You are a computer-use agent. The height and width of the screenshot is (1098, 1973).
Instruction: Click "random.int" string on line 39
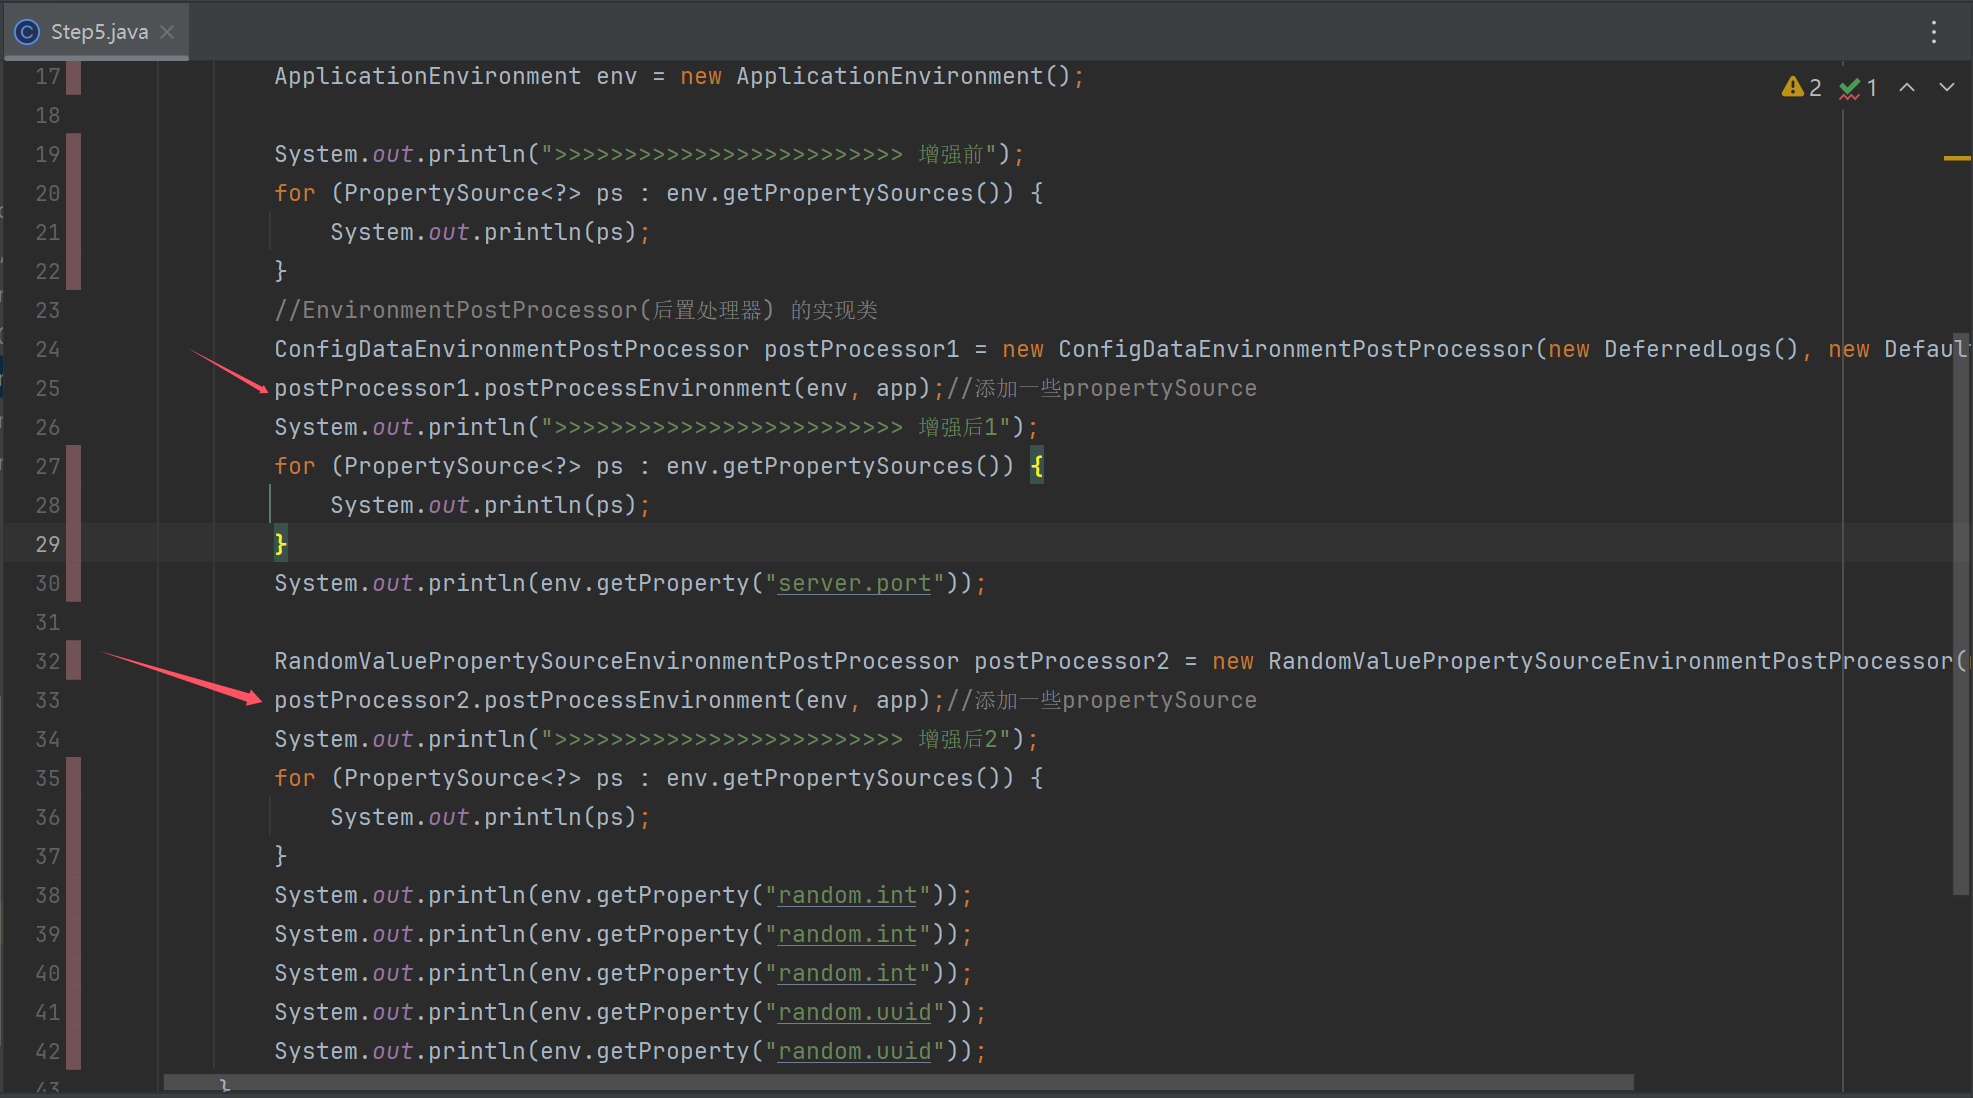pos(847,934)
